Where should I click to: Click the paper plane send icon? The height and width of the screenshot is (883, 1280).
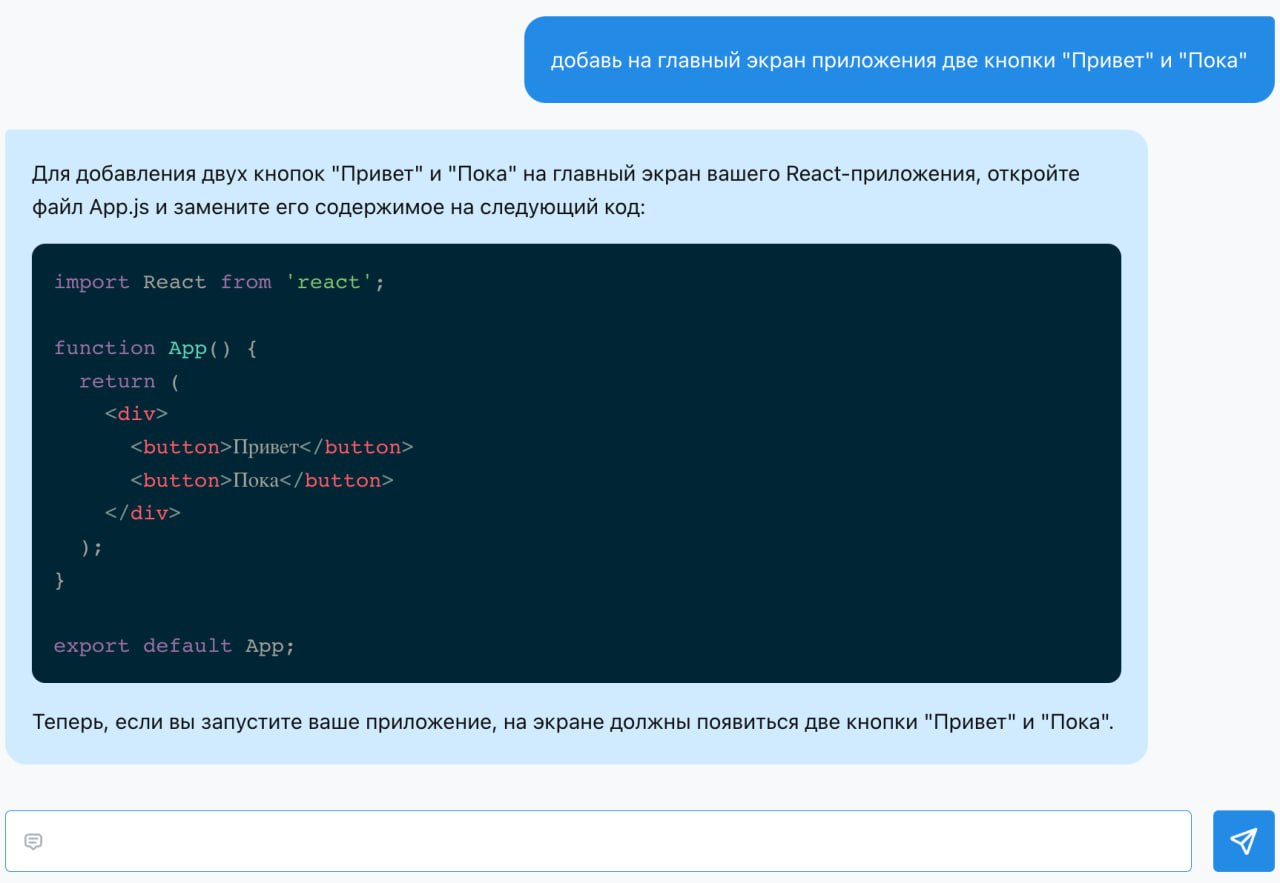[1243, 841]
